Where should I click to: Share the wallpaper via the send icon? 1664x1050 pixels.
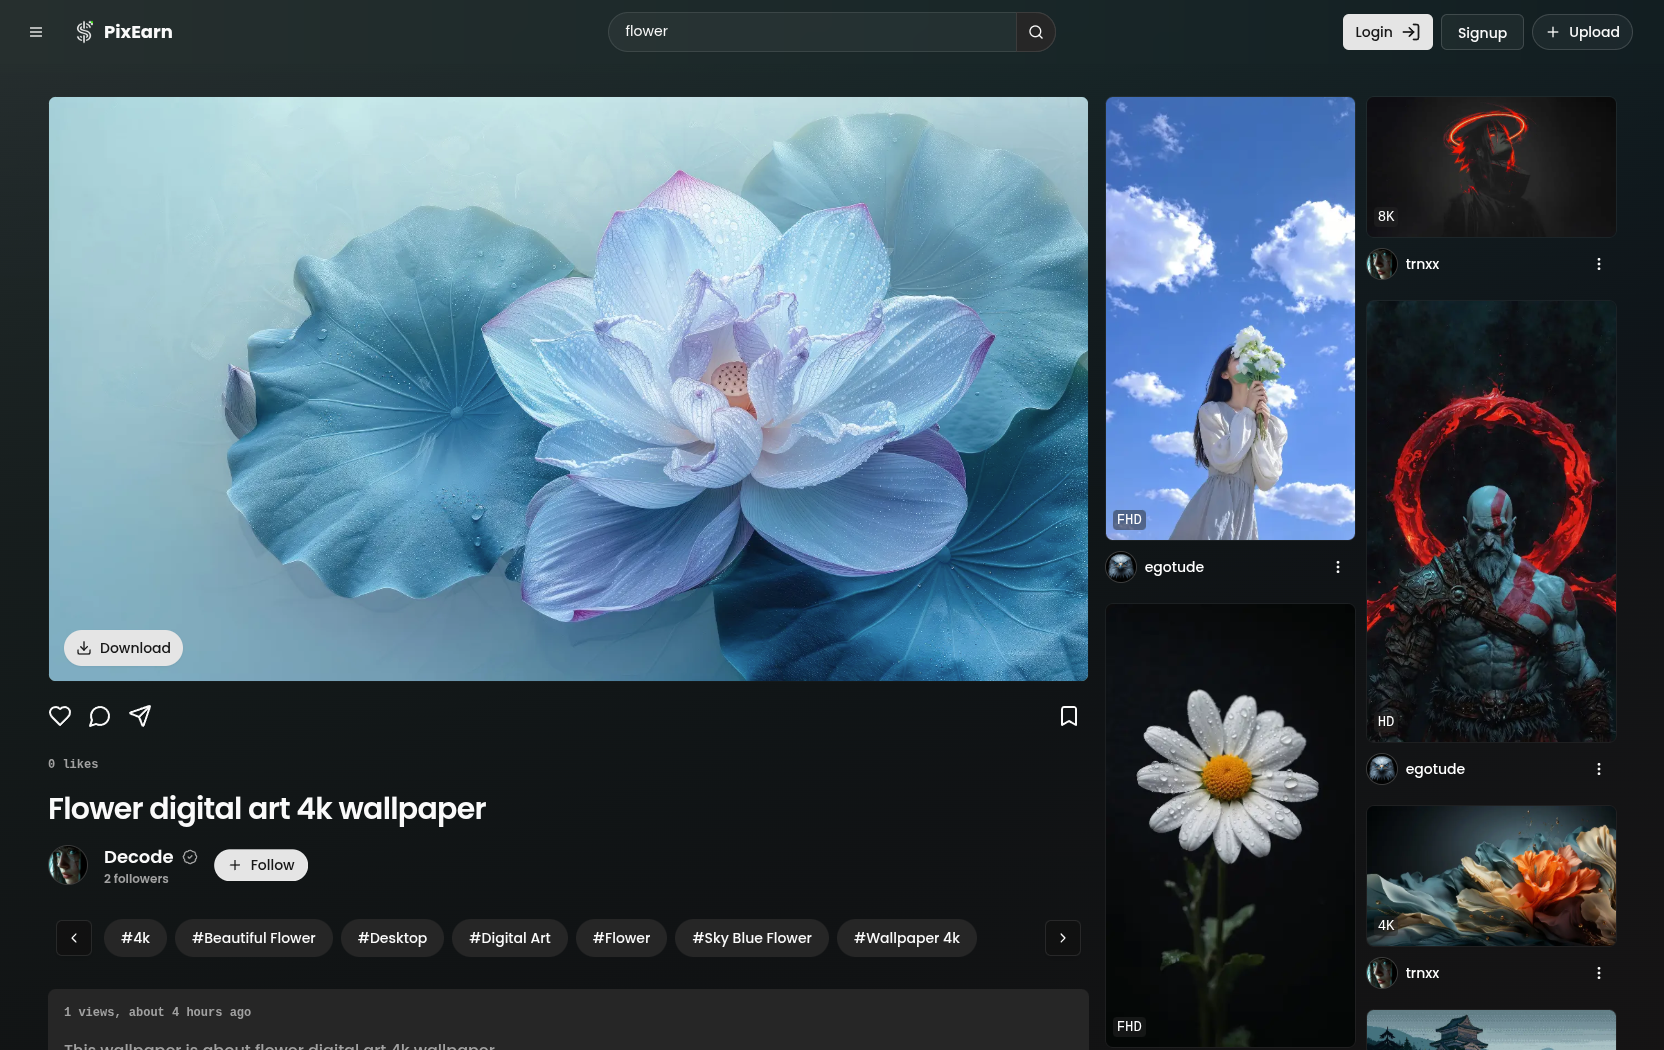[x=140, y=716]
